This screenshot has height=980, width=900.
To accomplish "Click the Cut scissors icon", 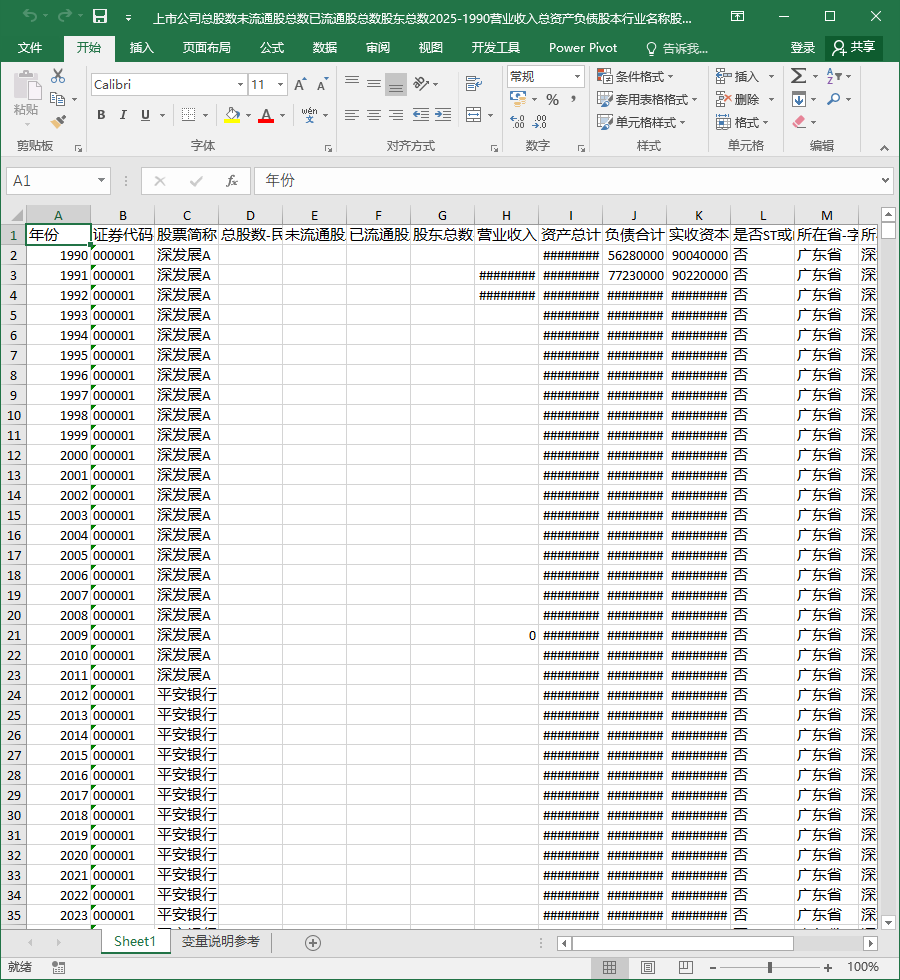I will (58, 76).
